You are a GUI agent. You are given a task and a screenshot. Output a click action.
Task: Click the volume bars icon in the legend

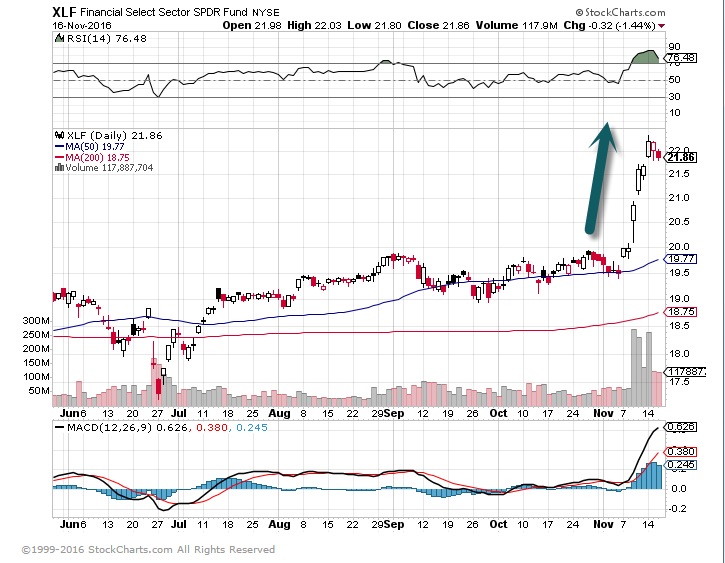[x=59, y=167]
